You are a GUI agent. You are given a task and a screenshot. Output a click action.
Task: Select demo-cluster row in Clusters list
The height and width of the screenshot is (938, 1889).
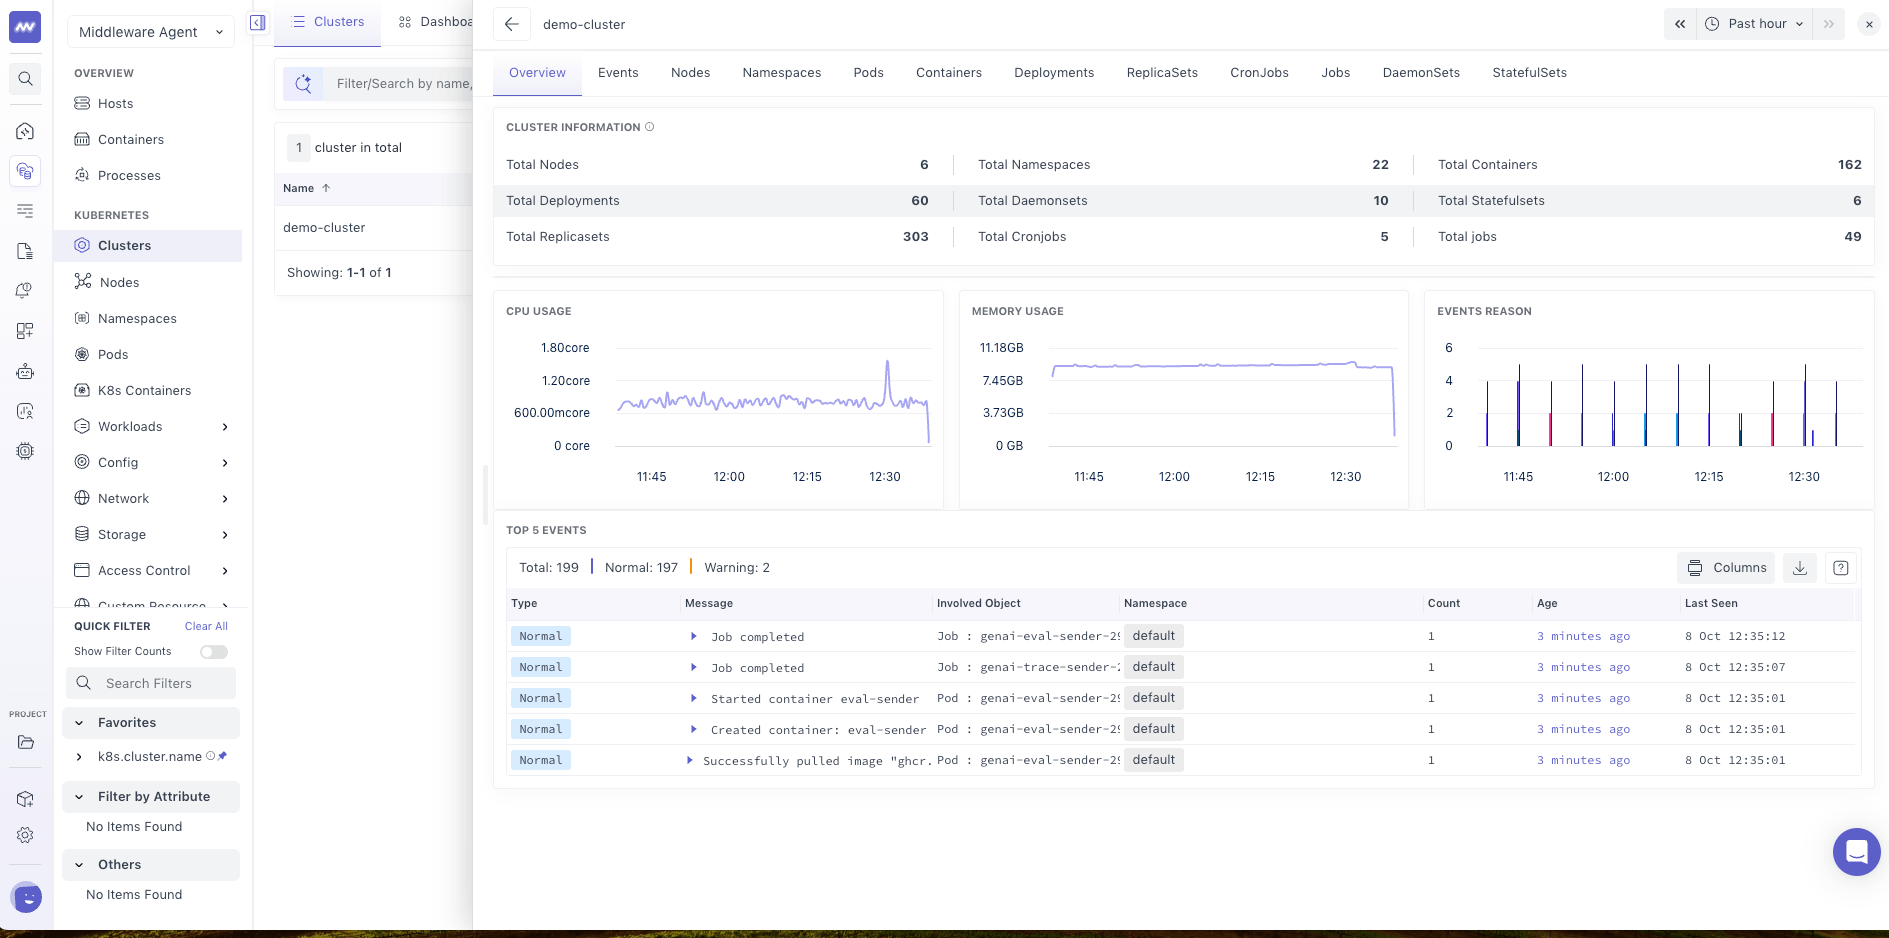click(x=373, y=228)
